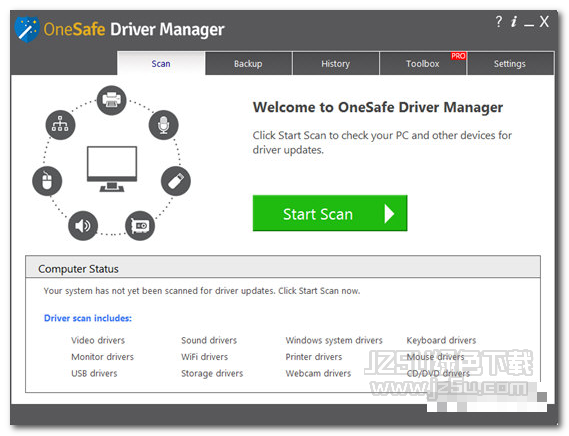Minimize the Driver Manager window

click(x=529, y=25)
